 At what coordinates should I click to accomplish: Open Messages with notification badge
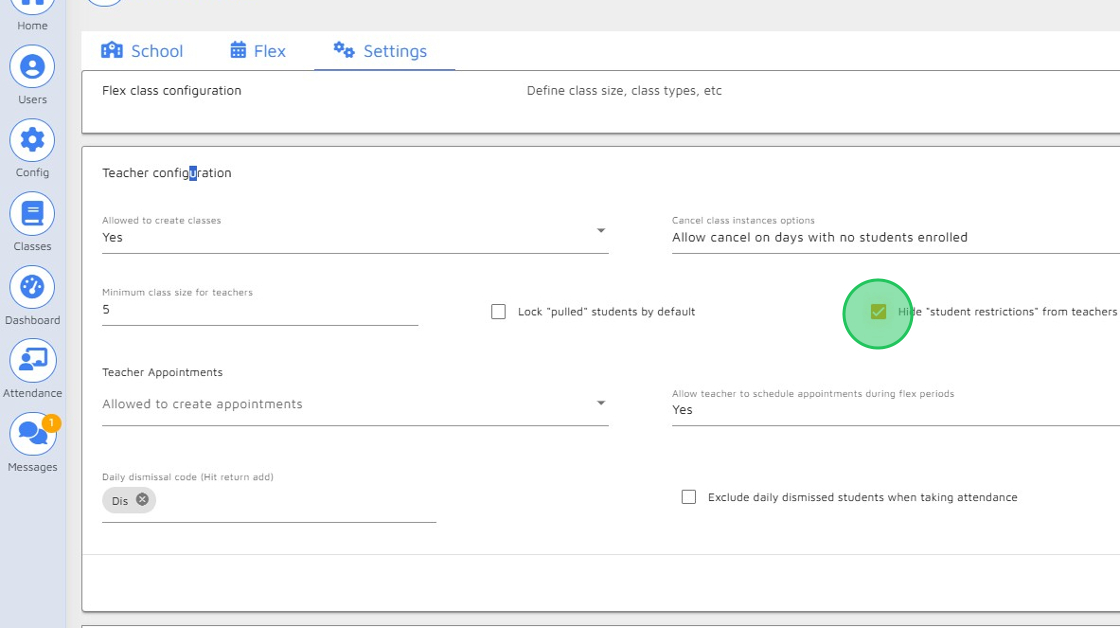[x=32, y=435]
